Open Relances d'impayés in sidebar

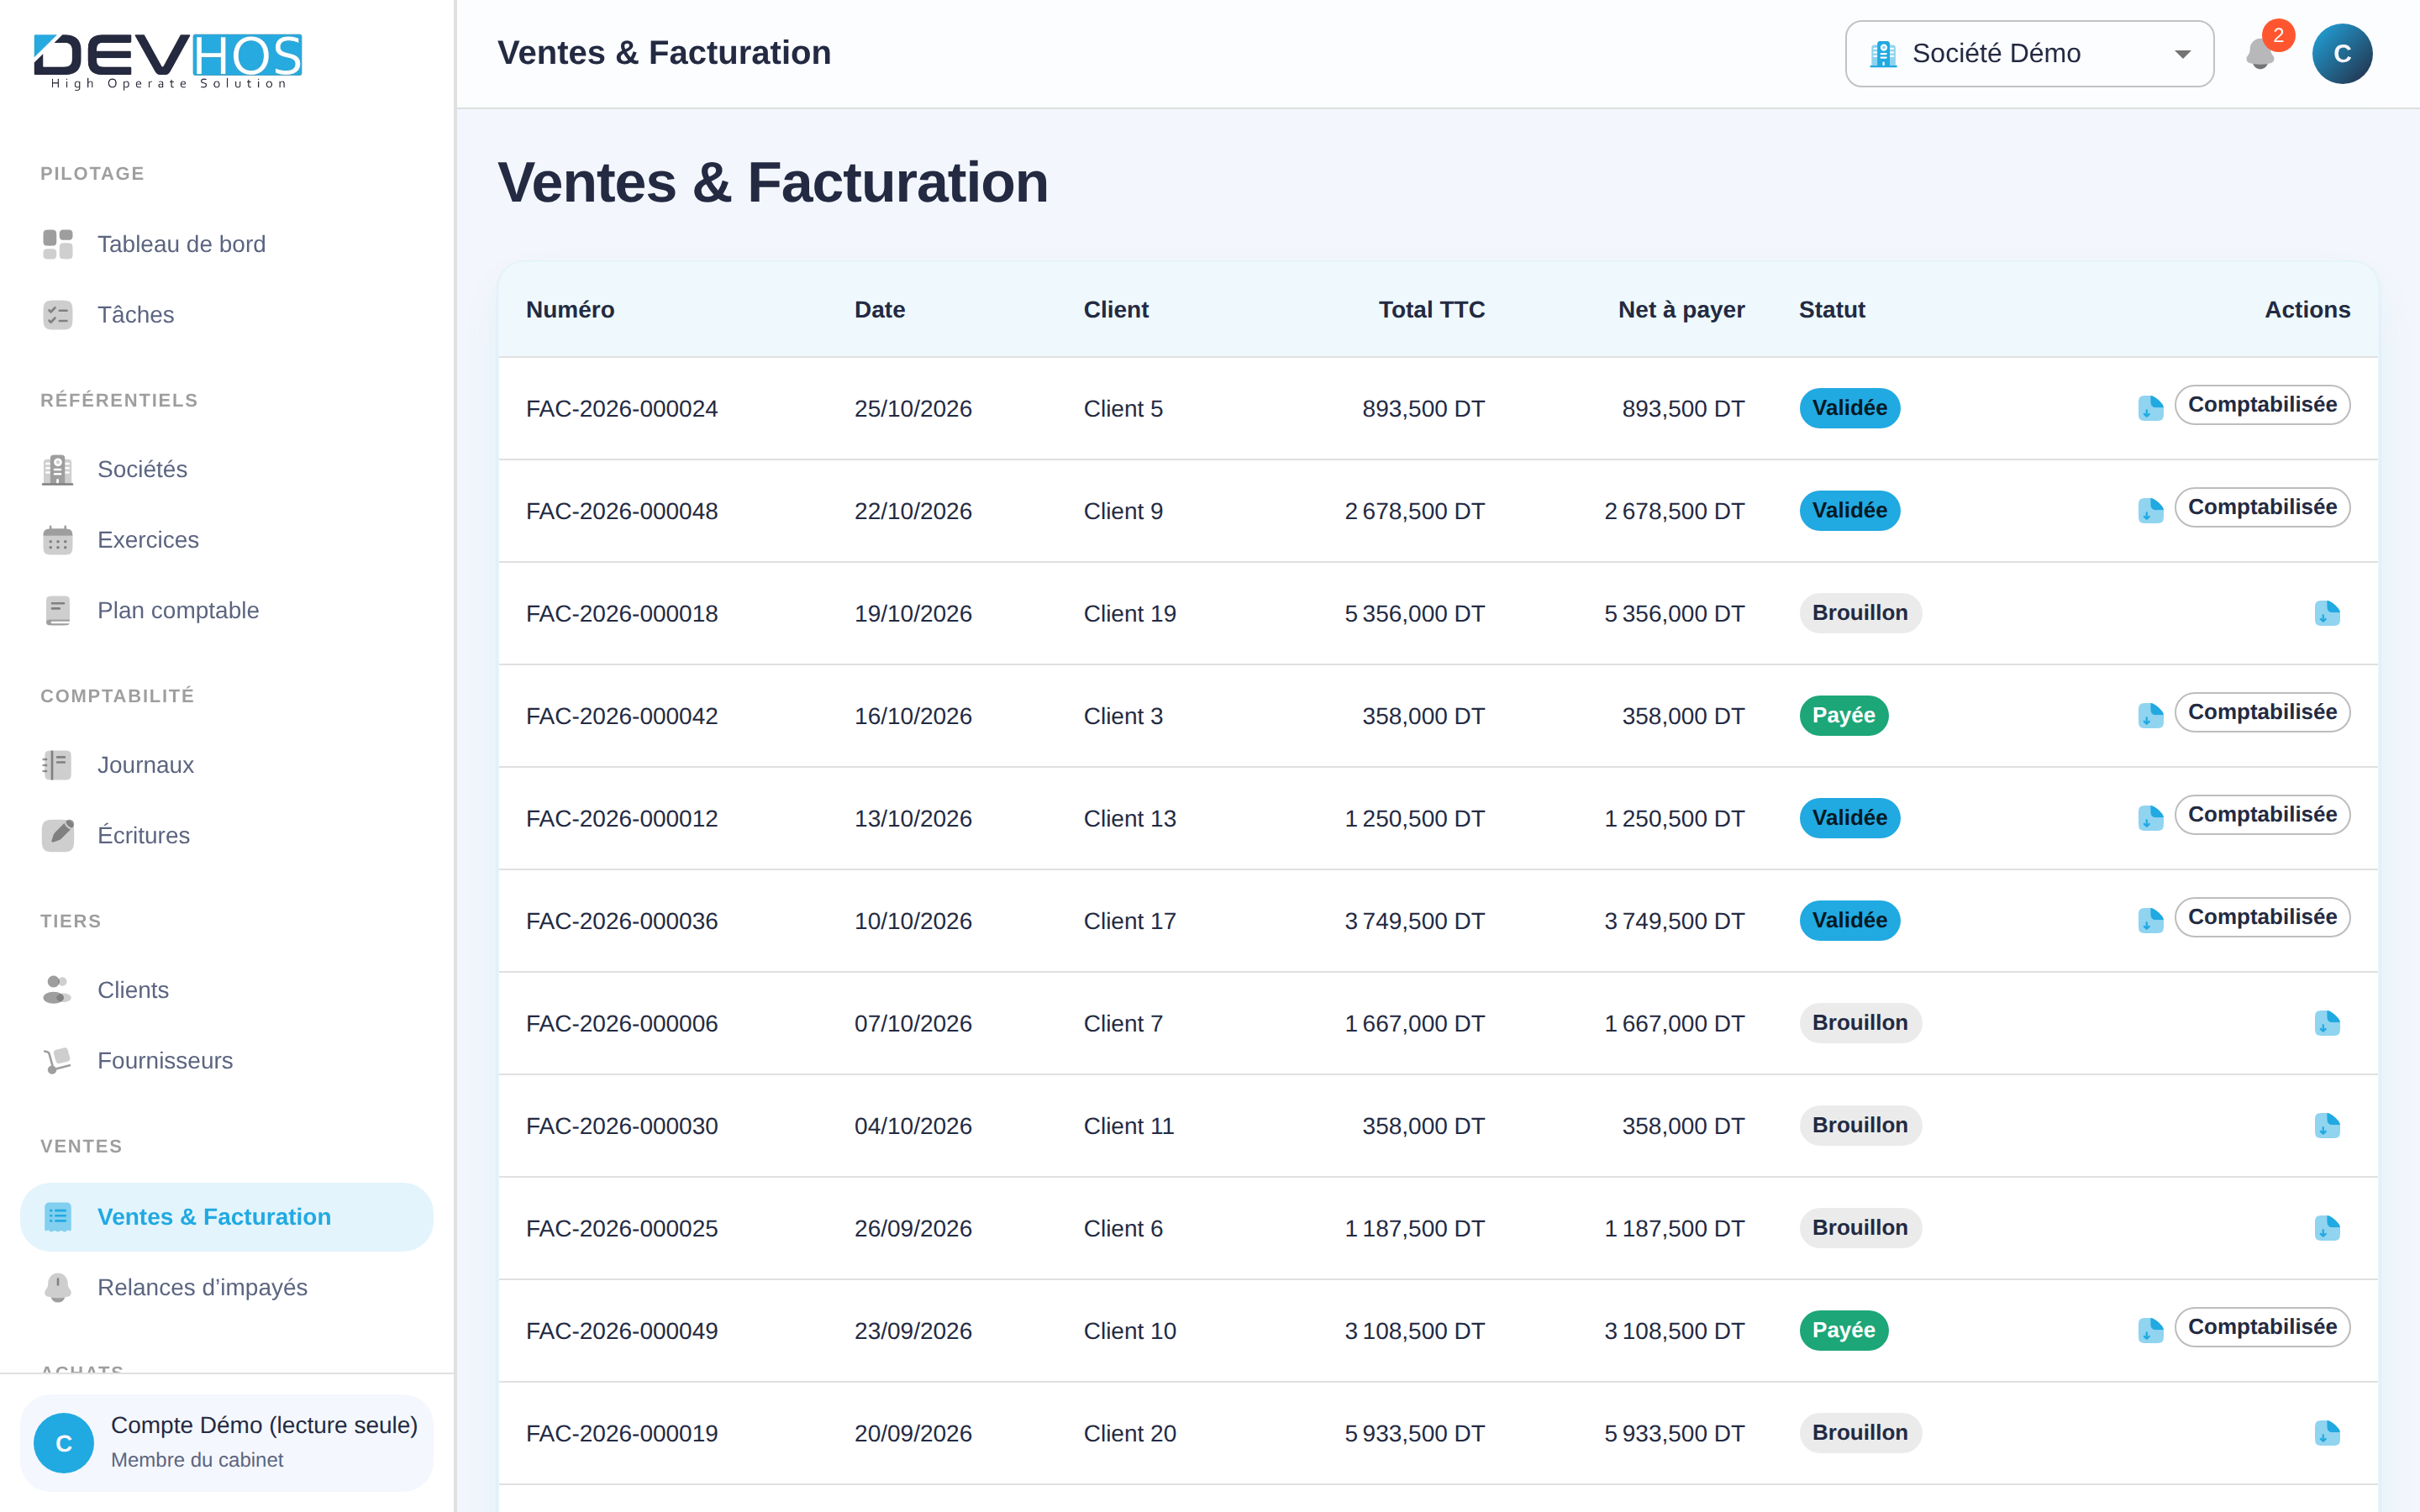(226, 1287)
